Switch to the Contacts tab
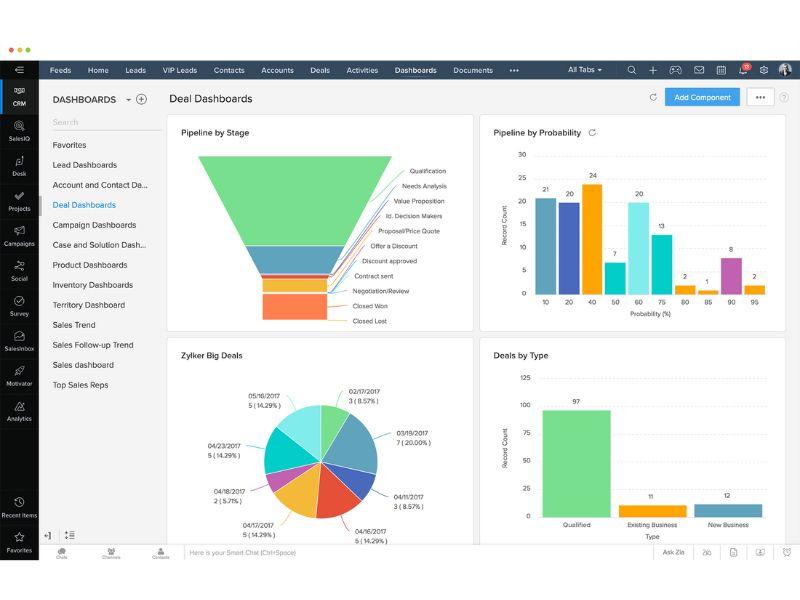The width and height of the screenshot is (800, 600). tap(229, 70)
